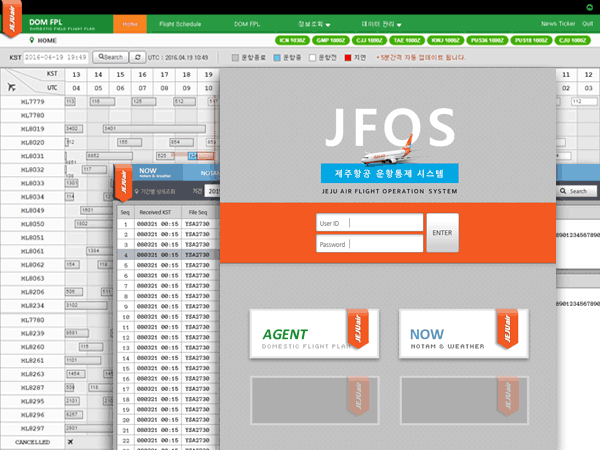Click the location pin icon next to HOME
The image size is (600, 450).
pyautogui.click(x=32, y=40)
